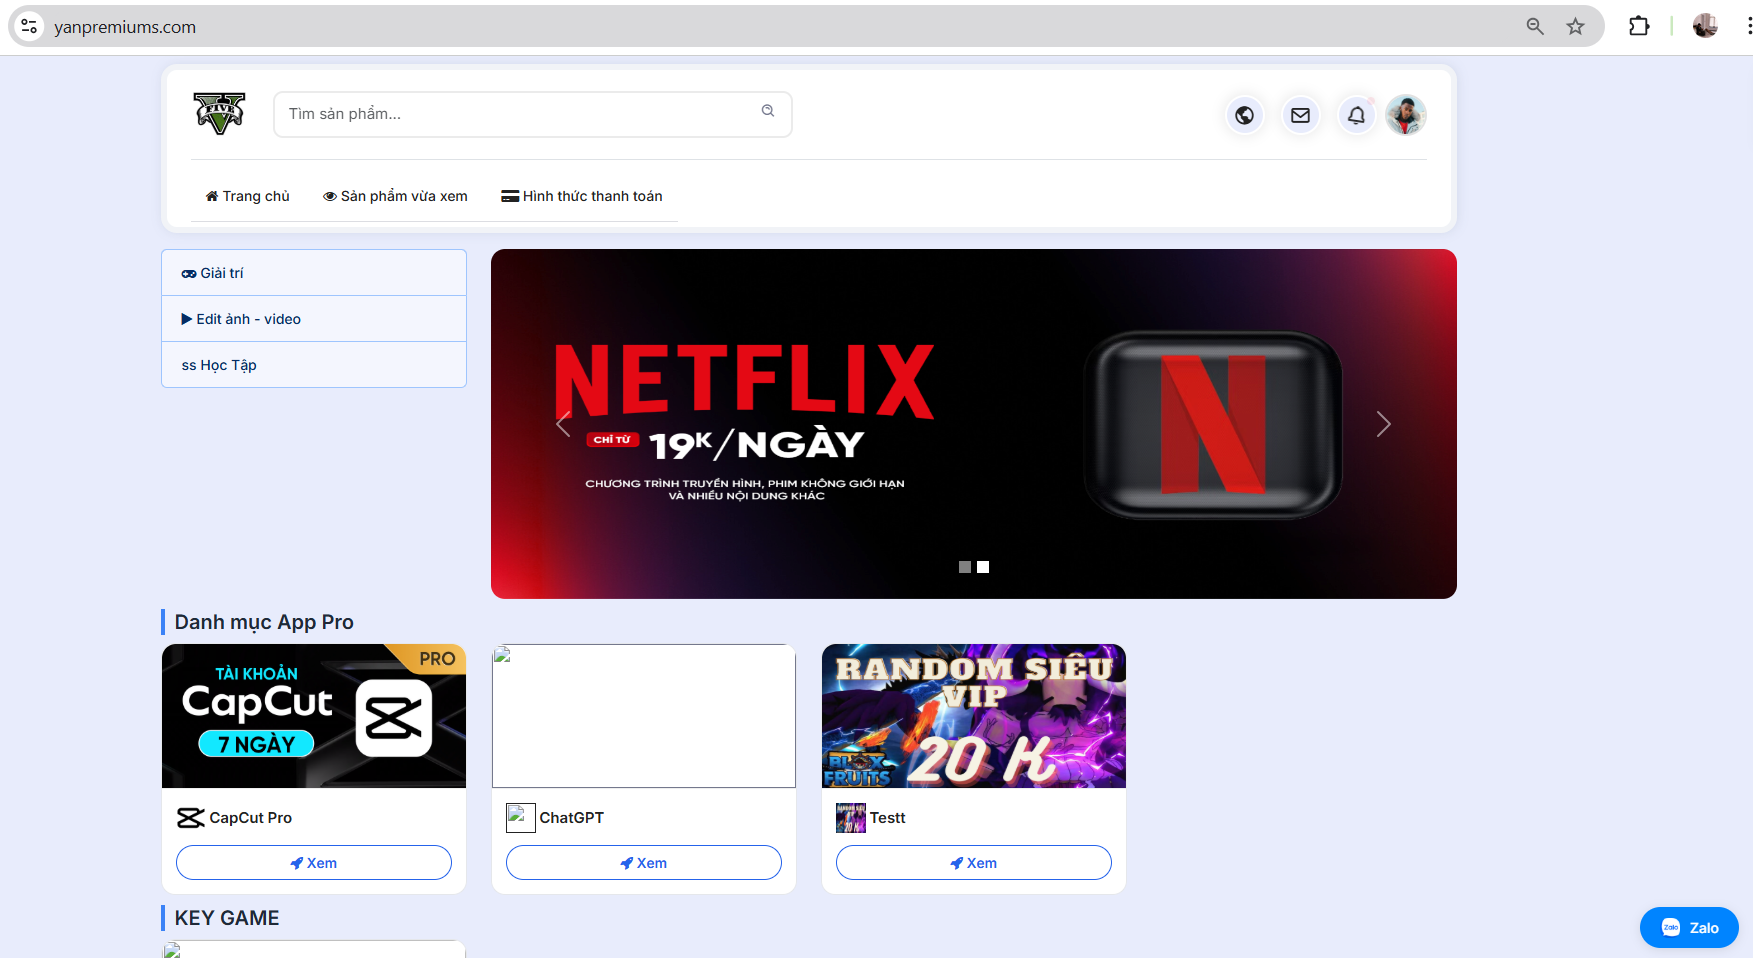Click the Testt product title
This screenshot has width=1753, height=958.
888,818
